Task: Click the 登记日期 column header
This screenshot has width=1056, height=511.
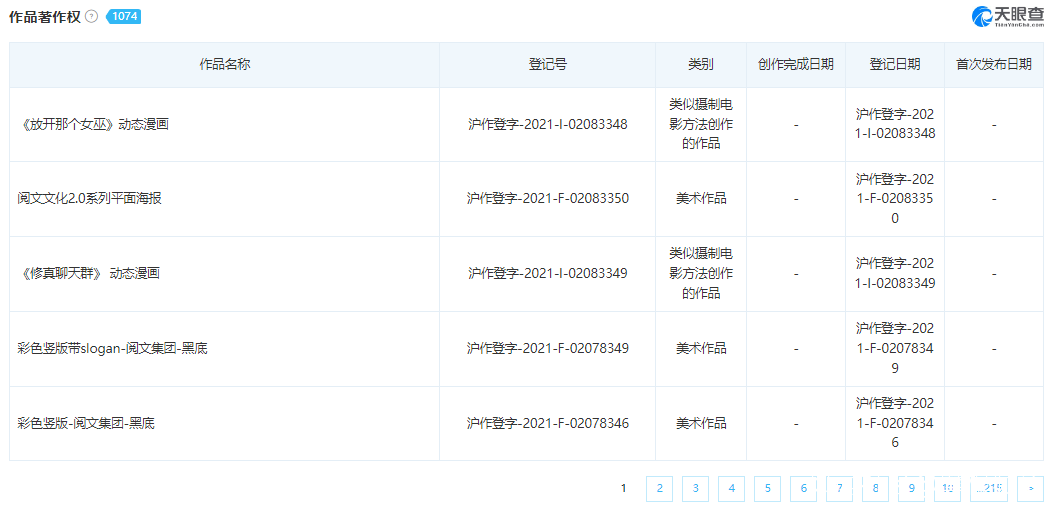Action: click(x=895, y=64)
